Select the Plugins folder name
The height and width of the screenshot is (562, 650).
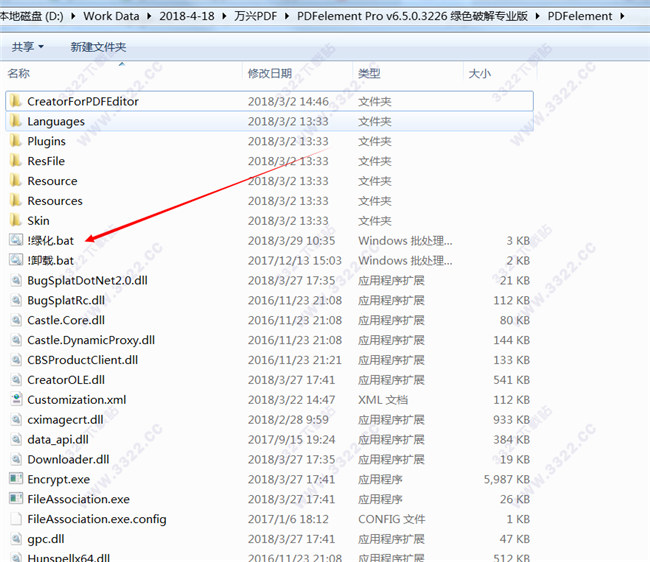46,141
